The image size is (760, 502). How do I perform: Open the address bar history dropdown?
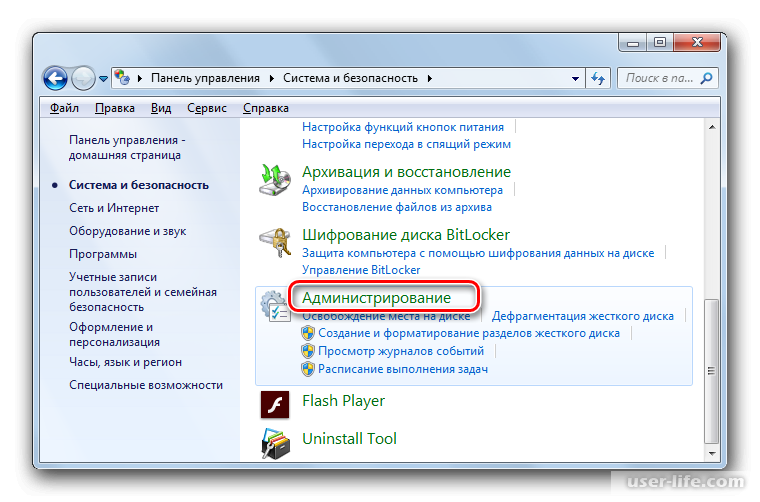[575, 78]
